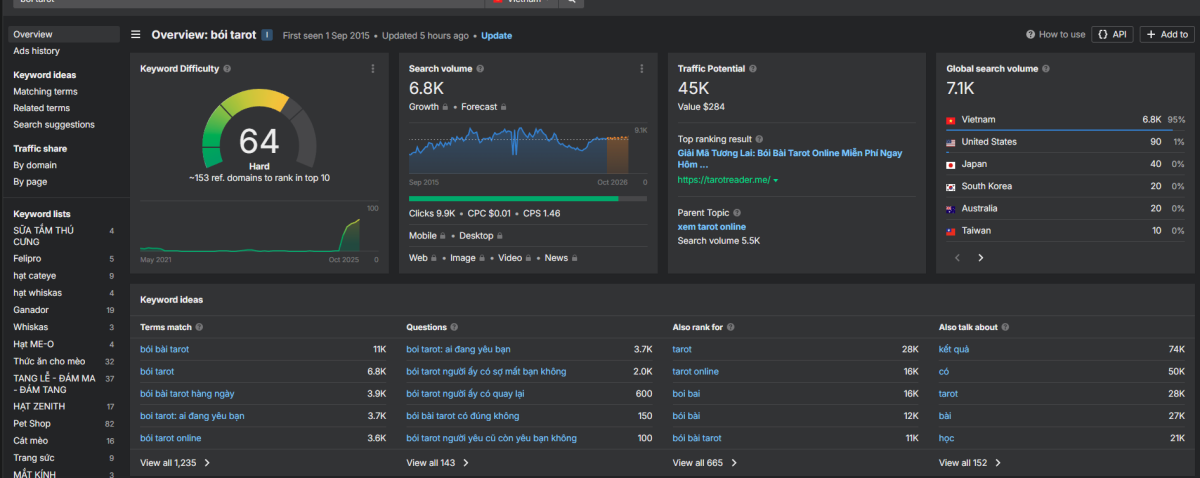Go to next page of countries list
This screenshot has width=1200, height=478.
(x=980, y=257)
